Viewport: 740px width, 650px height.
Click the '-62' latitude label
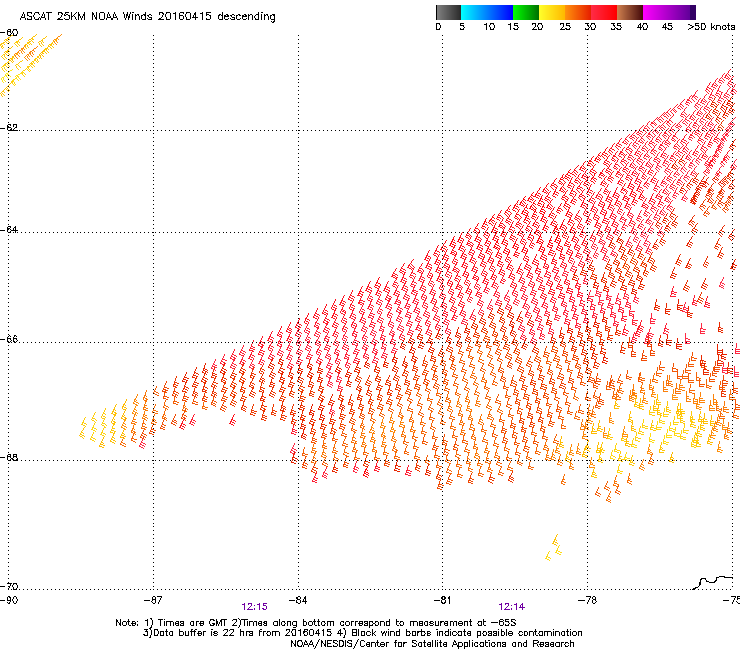(9, 128)
